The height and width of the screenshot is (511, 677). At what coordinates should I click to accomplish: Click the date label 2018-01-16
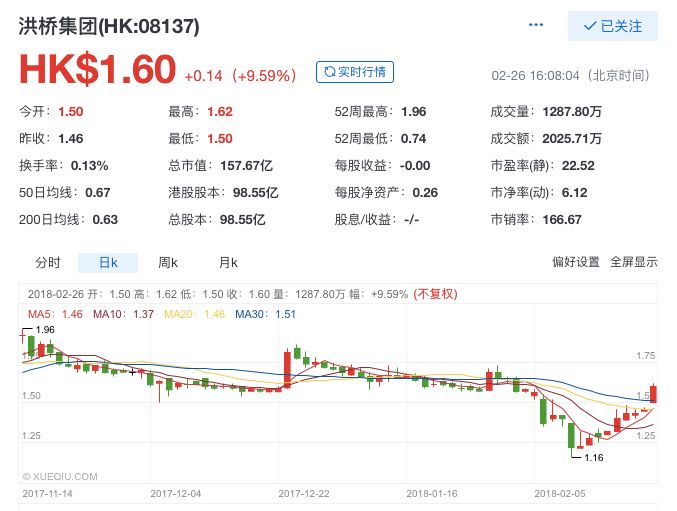pyautogui.click(x=432, y=493)
